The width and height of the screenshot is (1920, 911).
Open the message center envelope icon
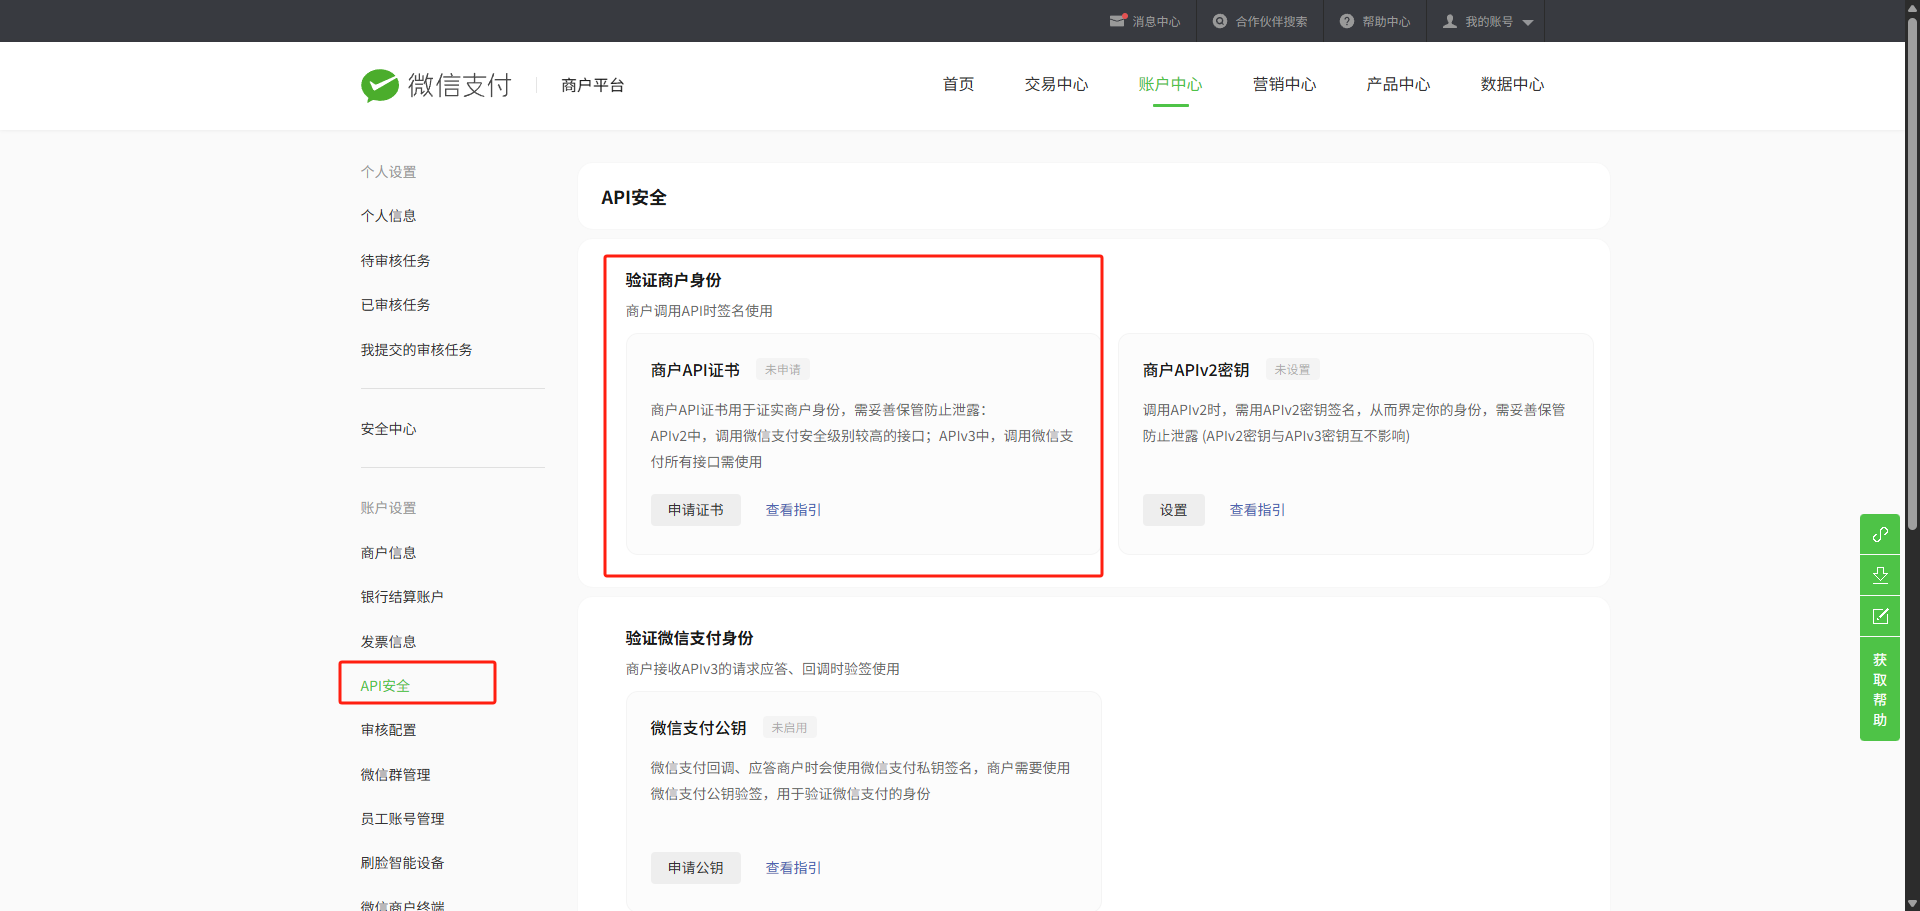(1117, 21)
